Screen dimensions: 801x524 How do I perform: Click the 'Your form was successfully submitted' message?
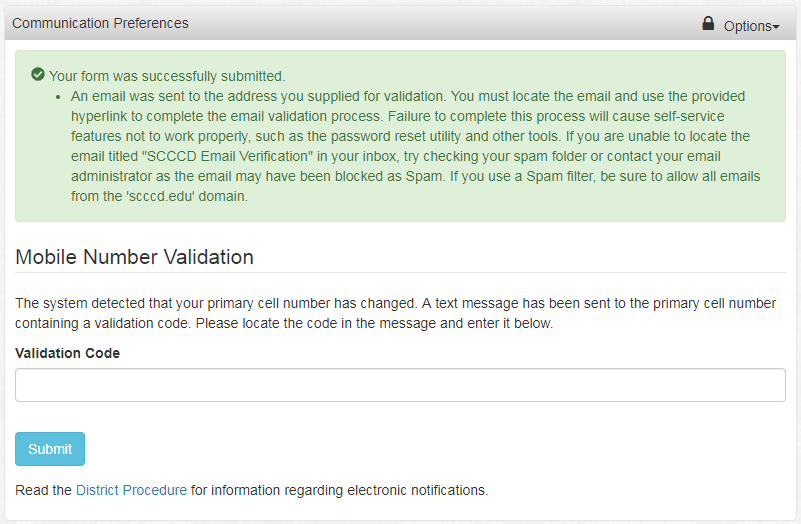pos(167,76)
